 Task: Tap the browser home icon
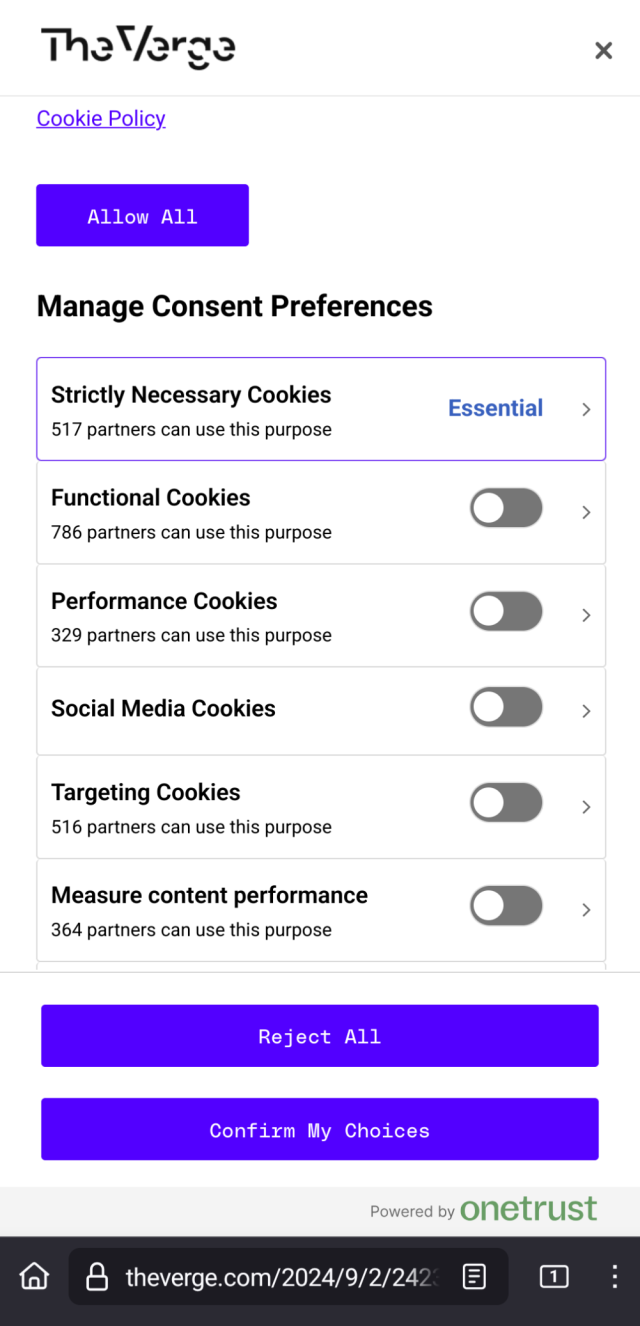pos(34,1276)
